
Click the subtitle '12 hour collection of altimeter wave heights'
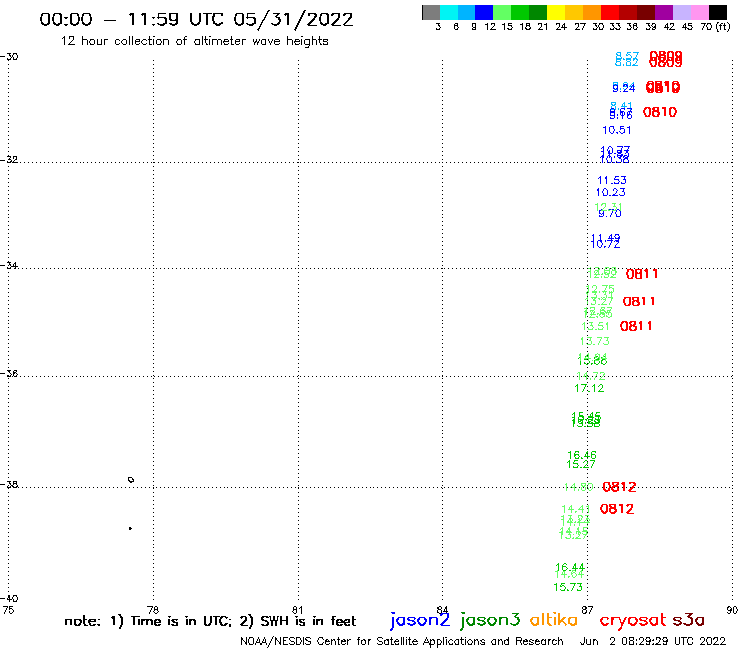pos(194,41)
